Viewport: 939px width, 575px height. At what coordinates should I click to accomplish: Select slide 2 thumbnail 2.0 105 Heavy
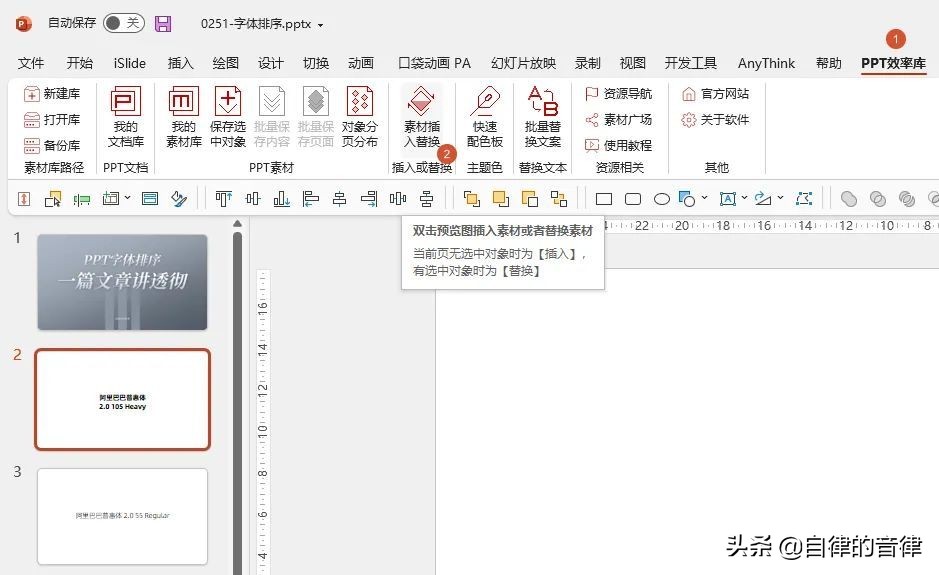pos(122,400)
